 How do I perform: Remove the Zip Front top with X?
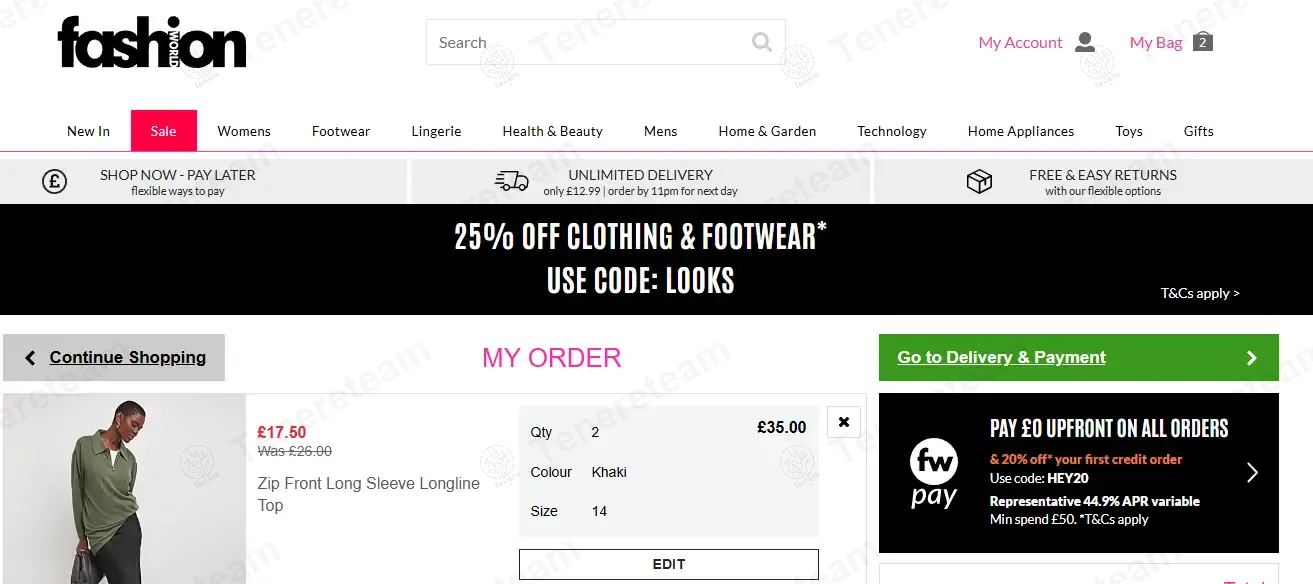click(x=843, y=422)
